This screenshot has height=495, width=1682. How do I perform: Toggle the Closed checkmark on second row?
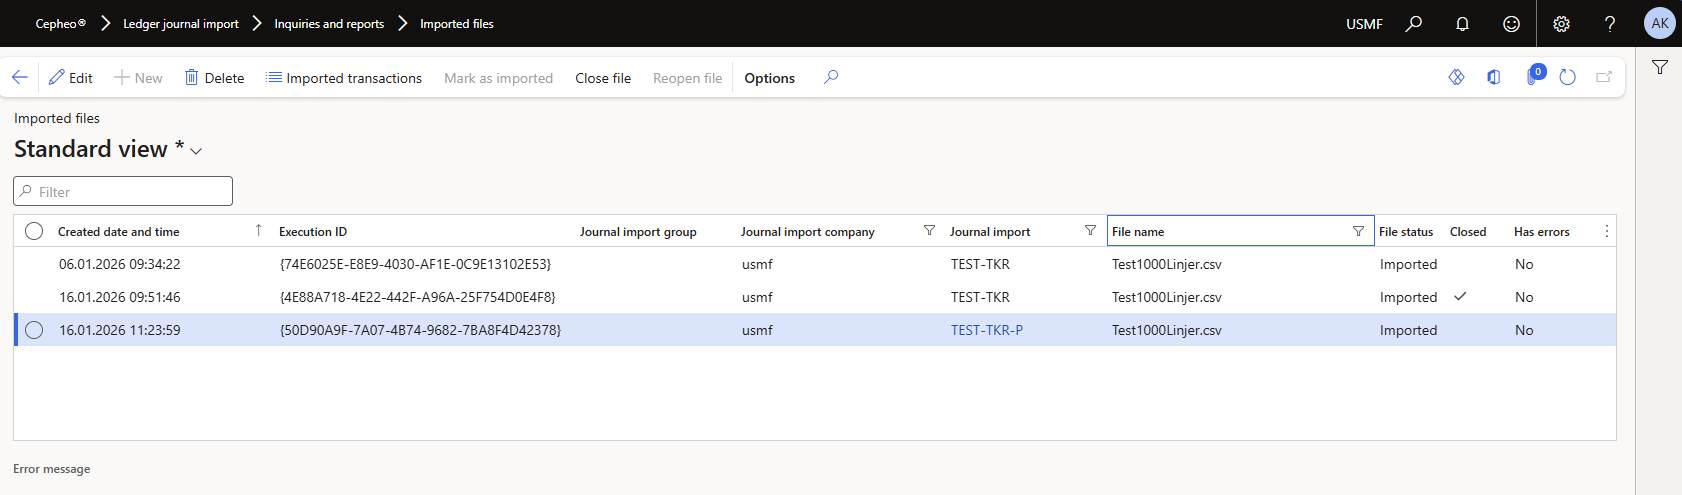1460,297
